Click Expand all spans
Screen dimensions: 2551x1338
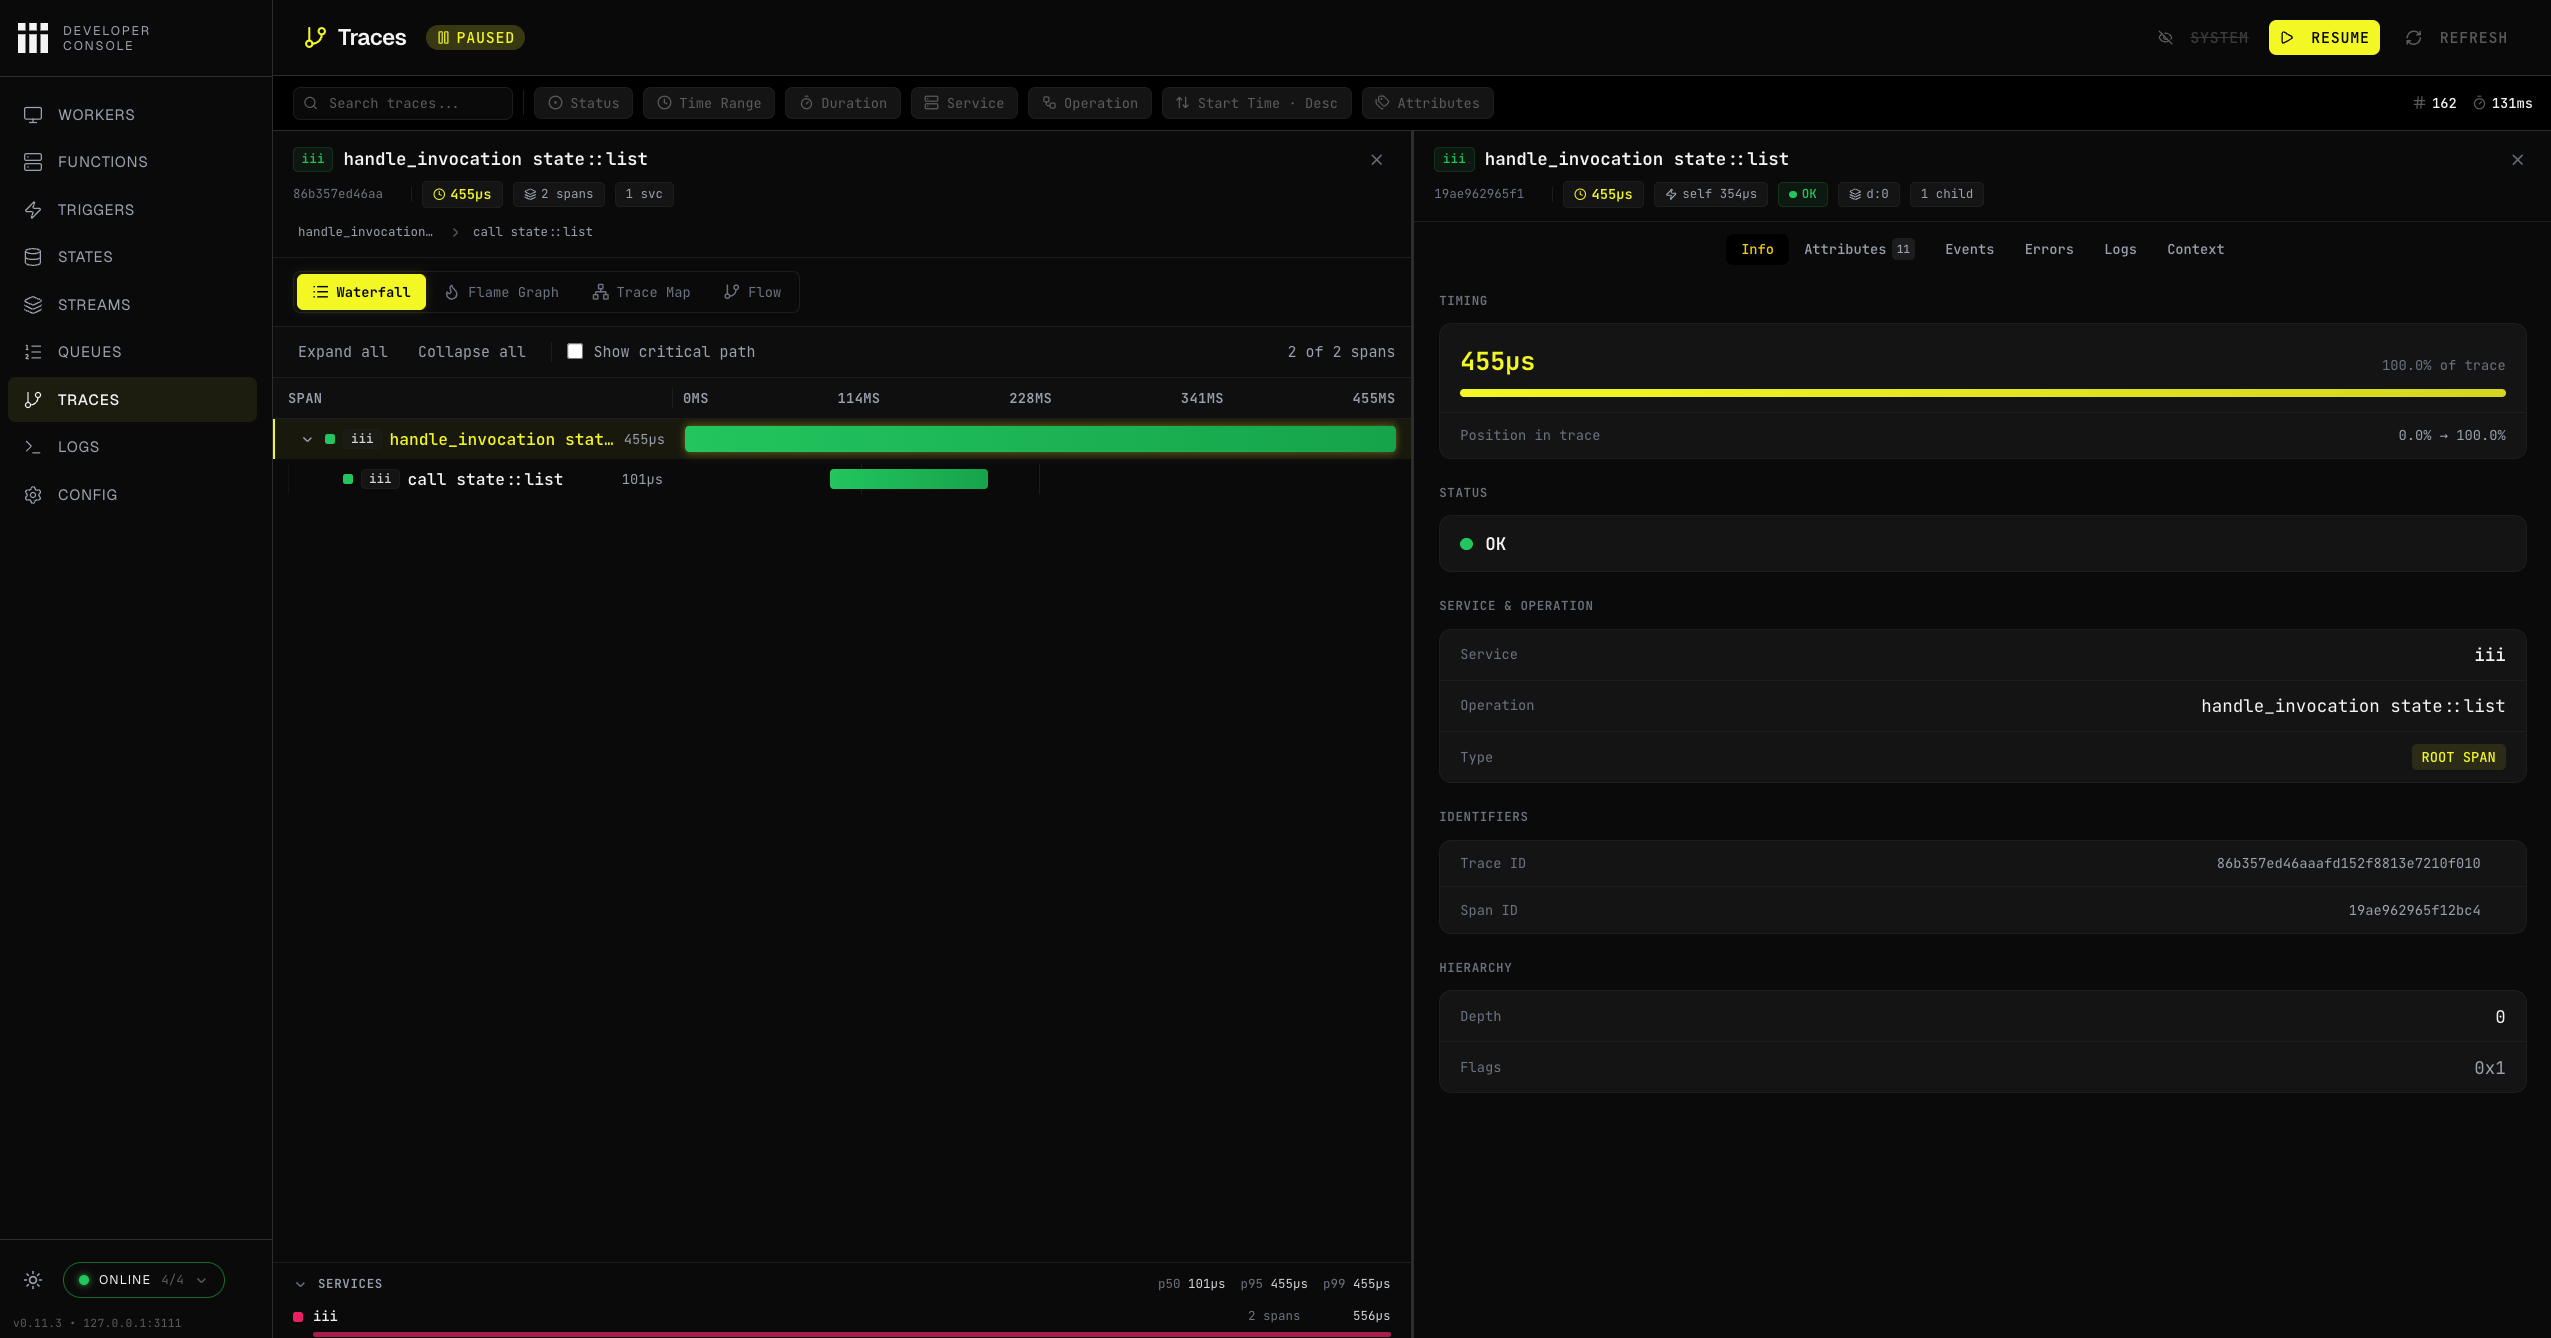pos(342,352)
